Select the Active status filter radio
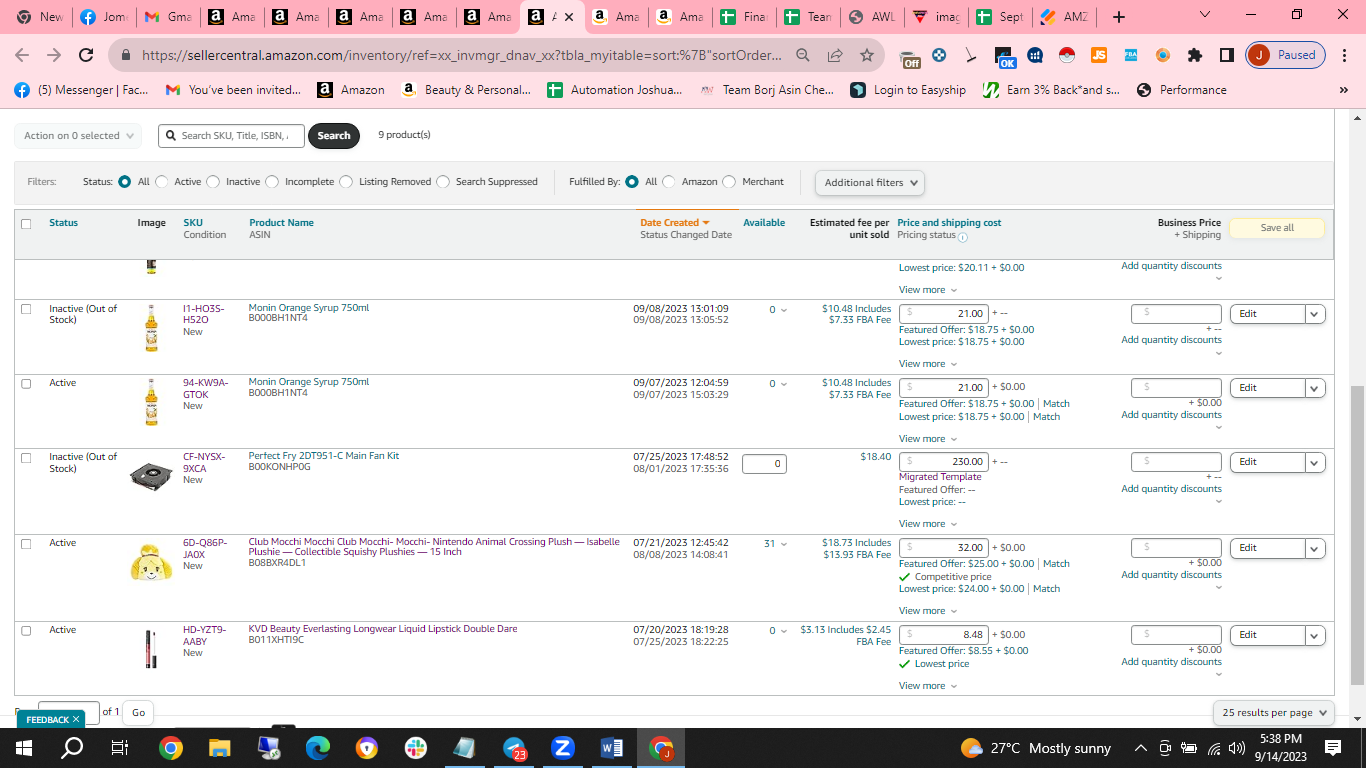 (162, 182)
